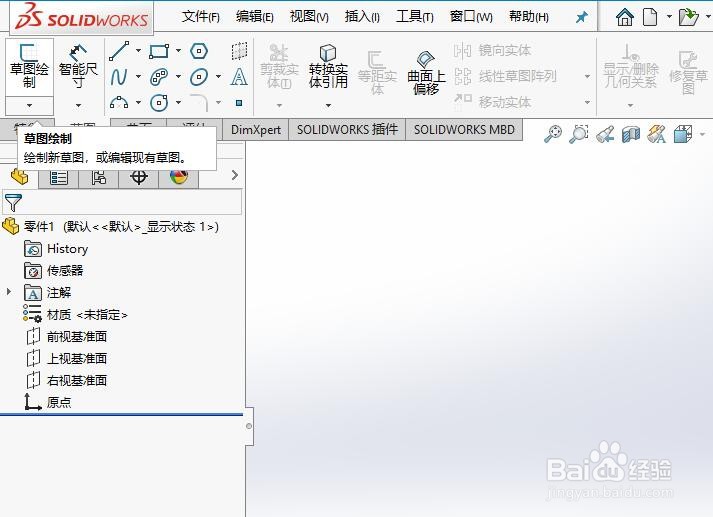Select the Arc sketch tool
The image size is (713, 517).
click(119, 102)
